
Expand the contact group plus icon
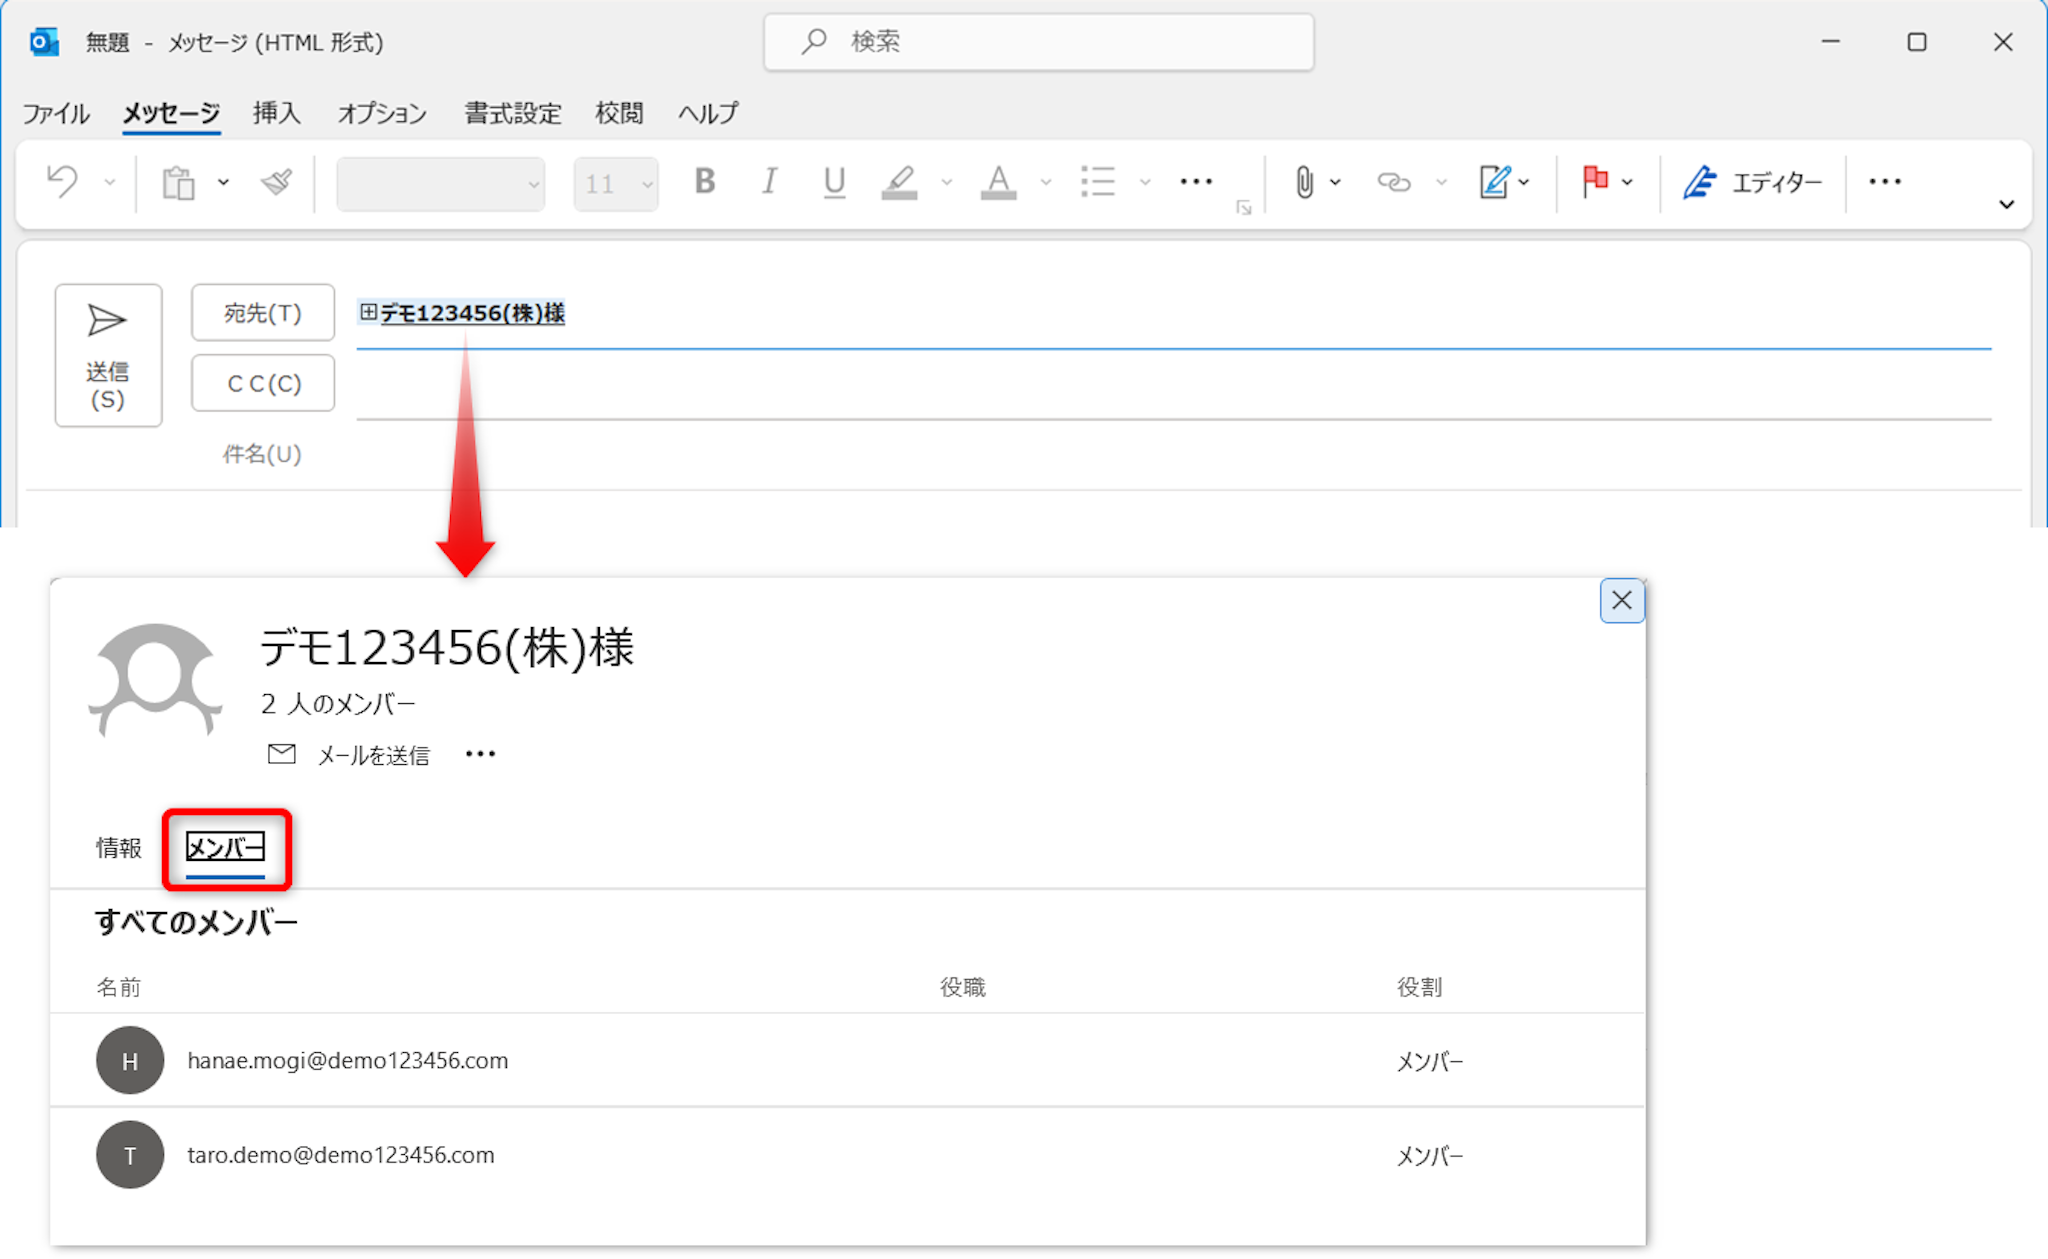point(368,312)
